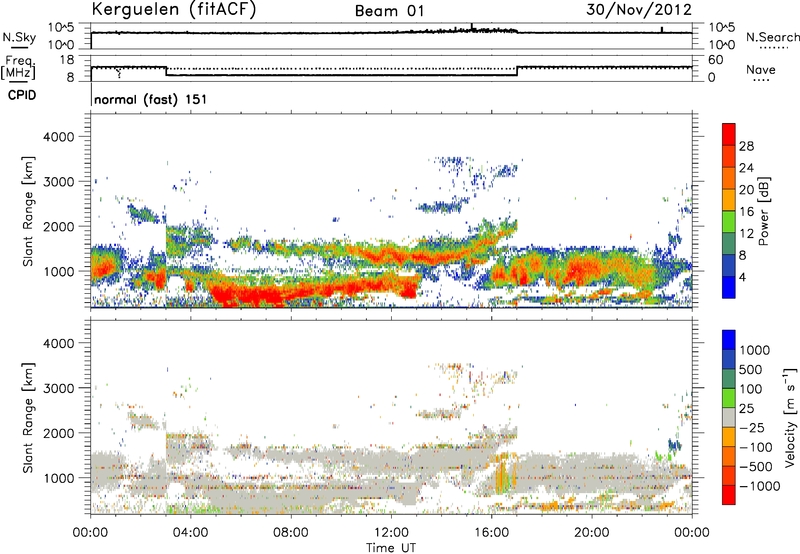The image size is (800, 554).
Task: Click the yellow velocity stripe after 16:00
Action: pyautogui.click(x=504, y=474)
